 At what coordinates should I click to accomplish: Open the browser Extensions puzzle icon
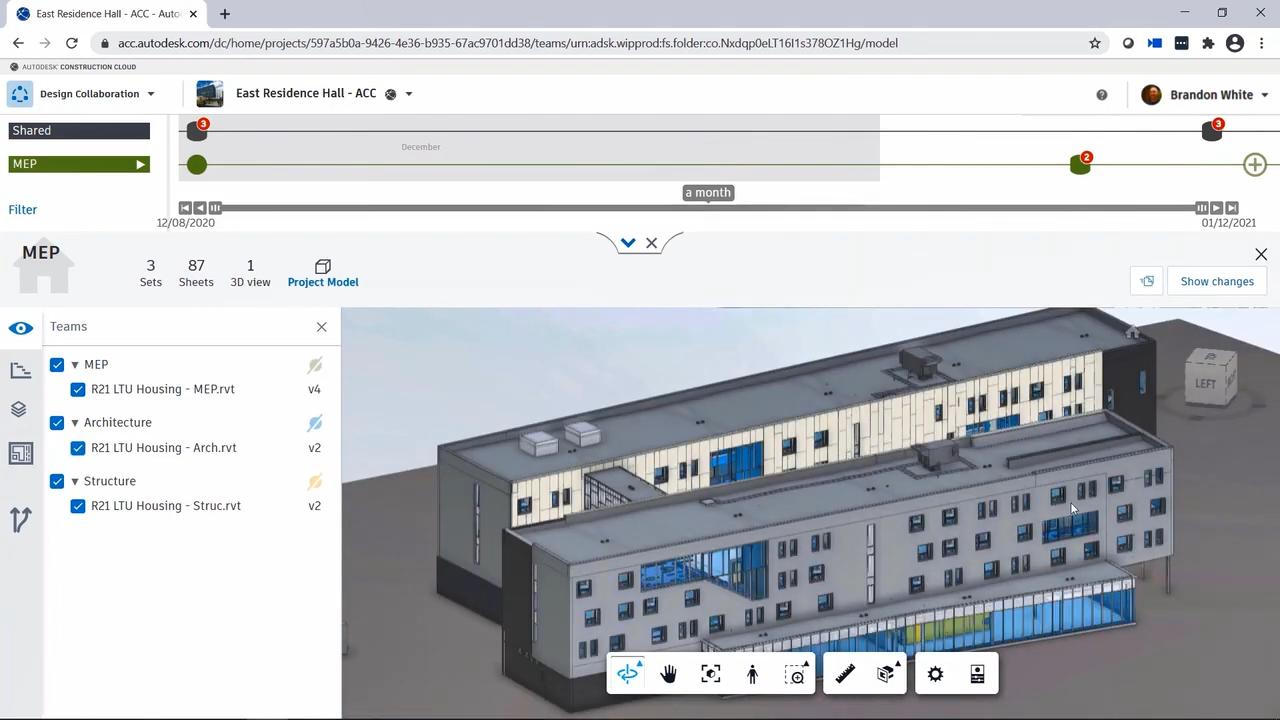tap(1208, 43)
